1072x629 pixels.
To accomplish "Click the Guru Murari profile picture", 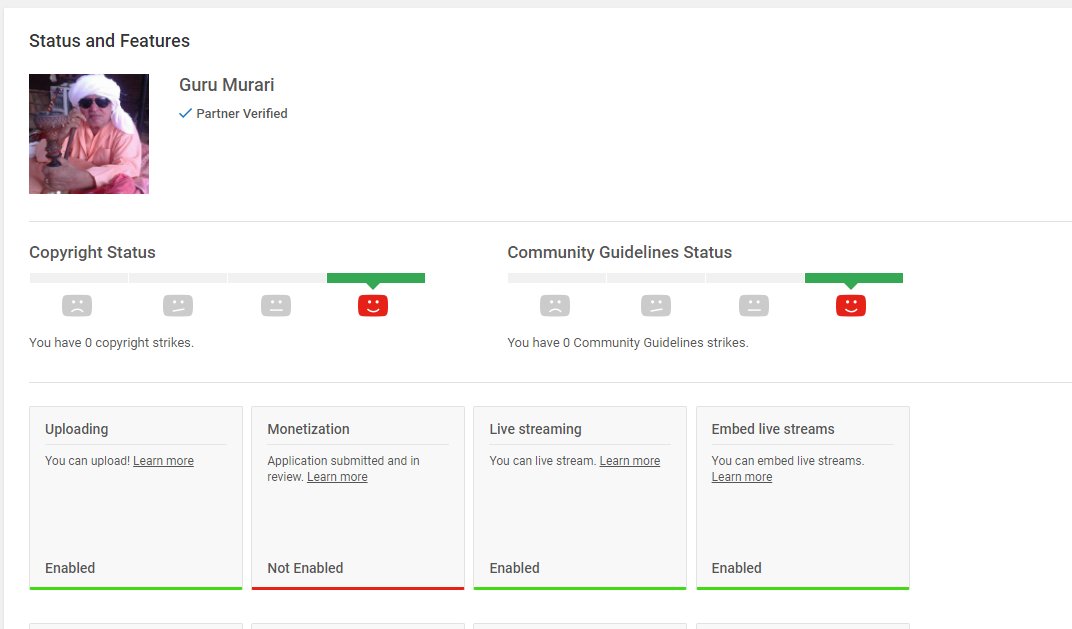I will click(89, 134).
